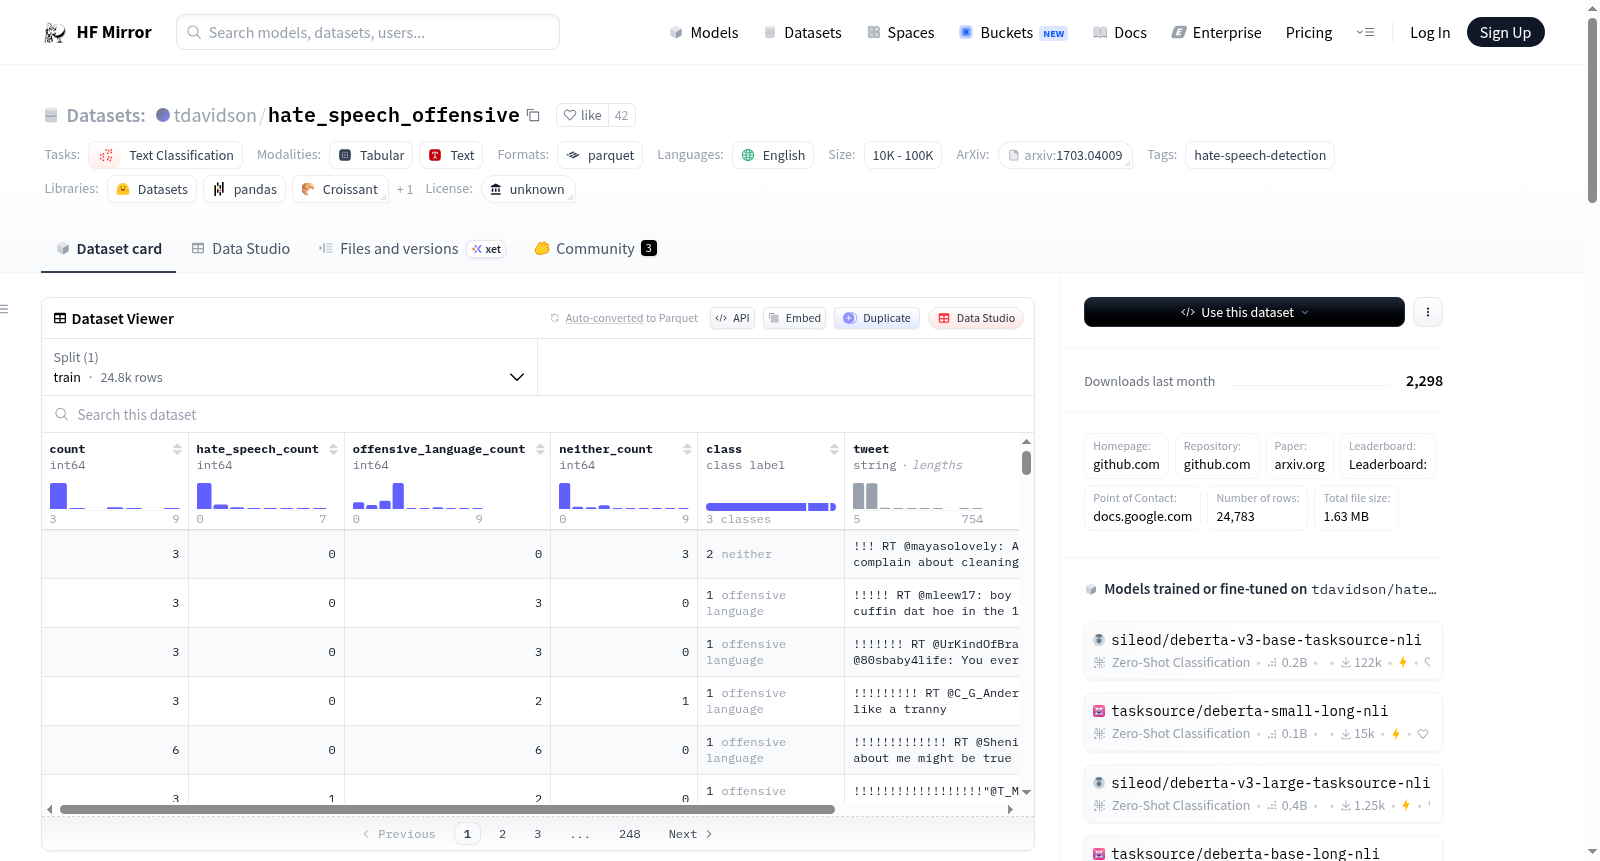Go to Spaces in navigation
This screenshot has height=861, width=1600.
[x=901, y=33]
